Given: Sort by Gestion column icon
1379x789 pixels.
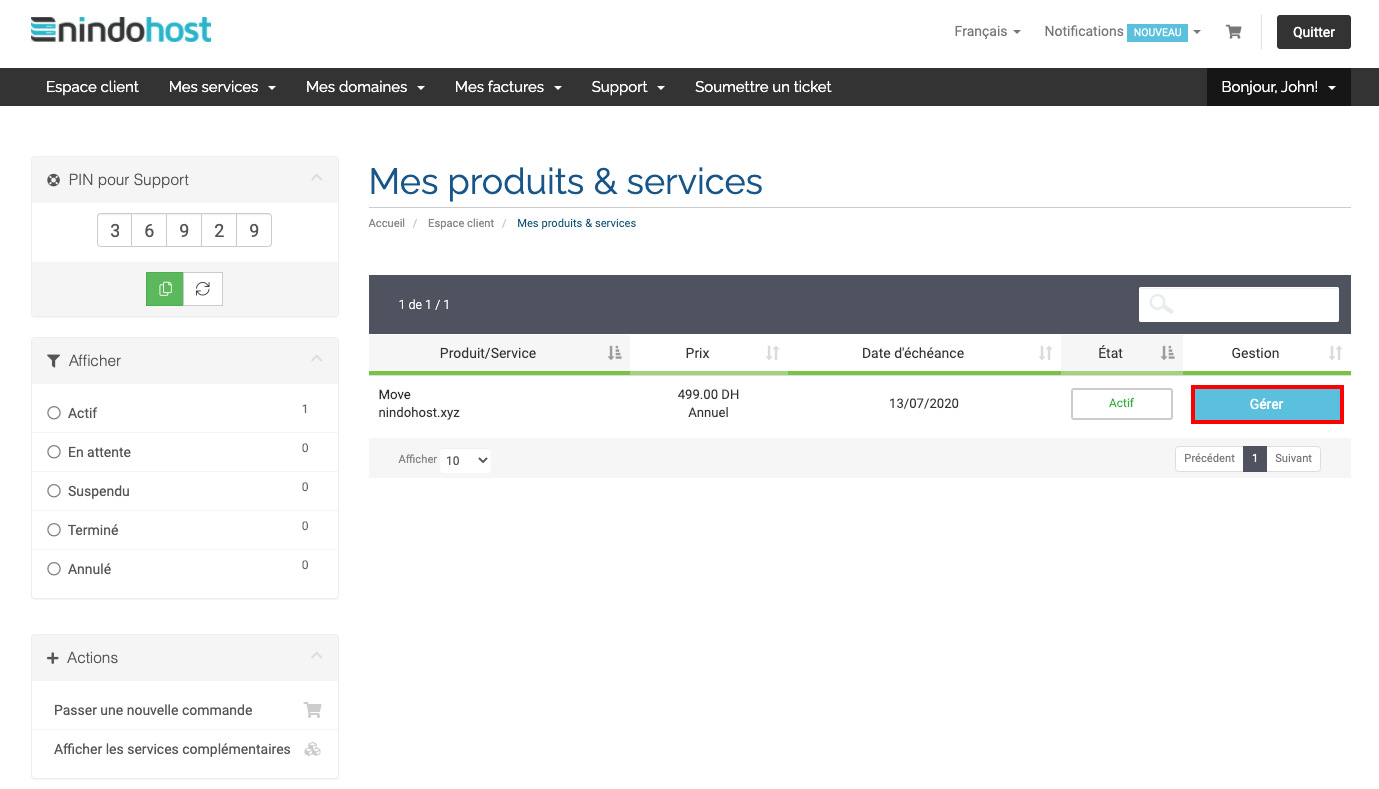Looking at the screenshot, I should 1335,353.
